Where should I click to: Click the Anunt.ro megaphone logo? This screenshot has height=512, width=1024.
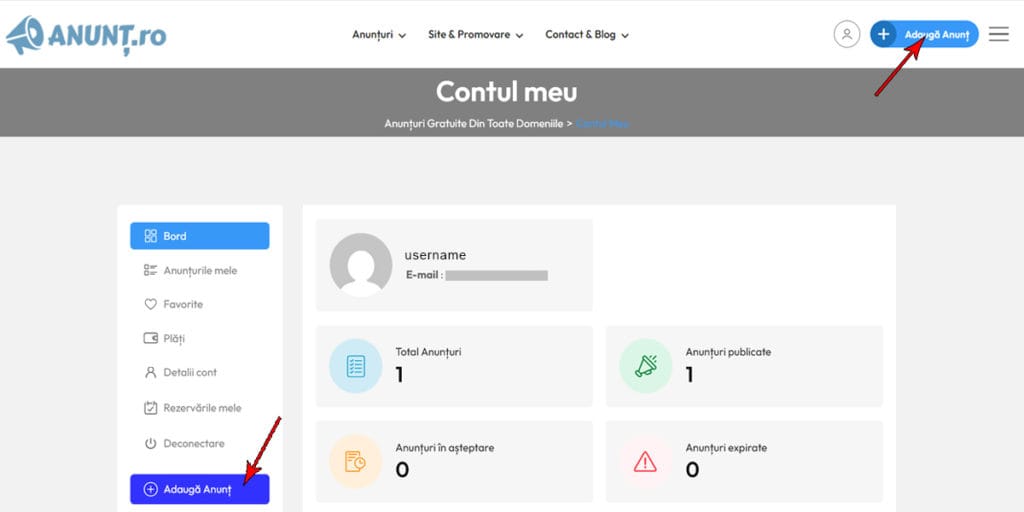click(86, 36)
